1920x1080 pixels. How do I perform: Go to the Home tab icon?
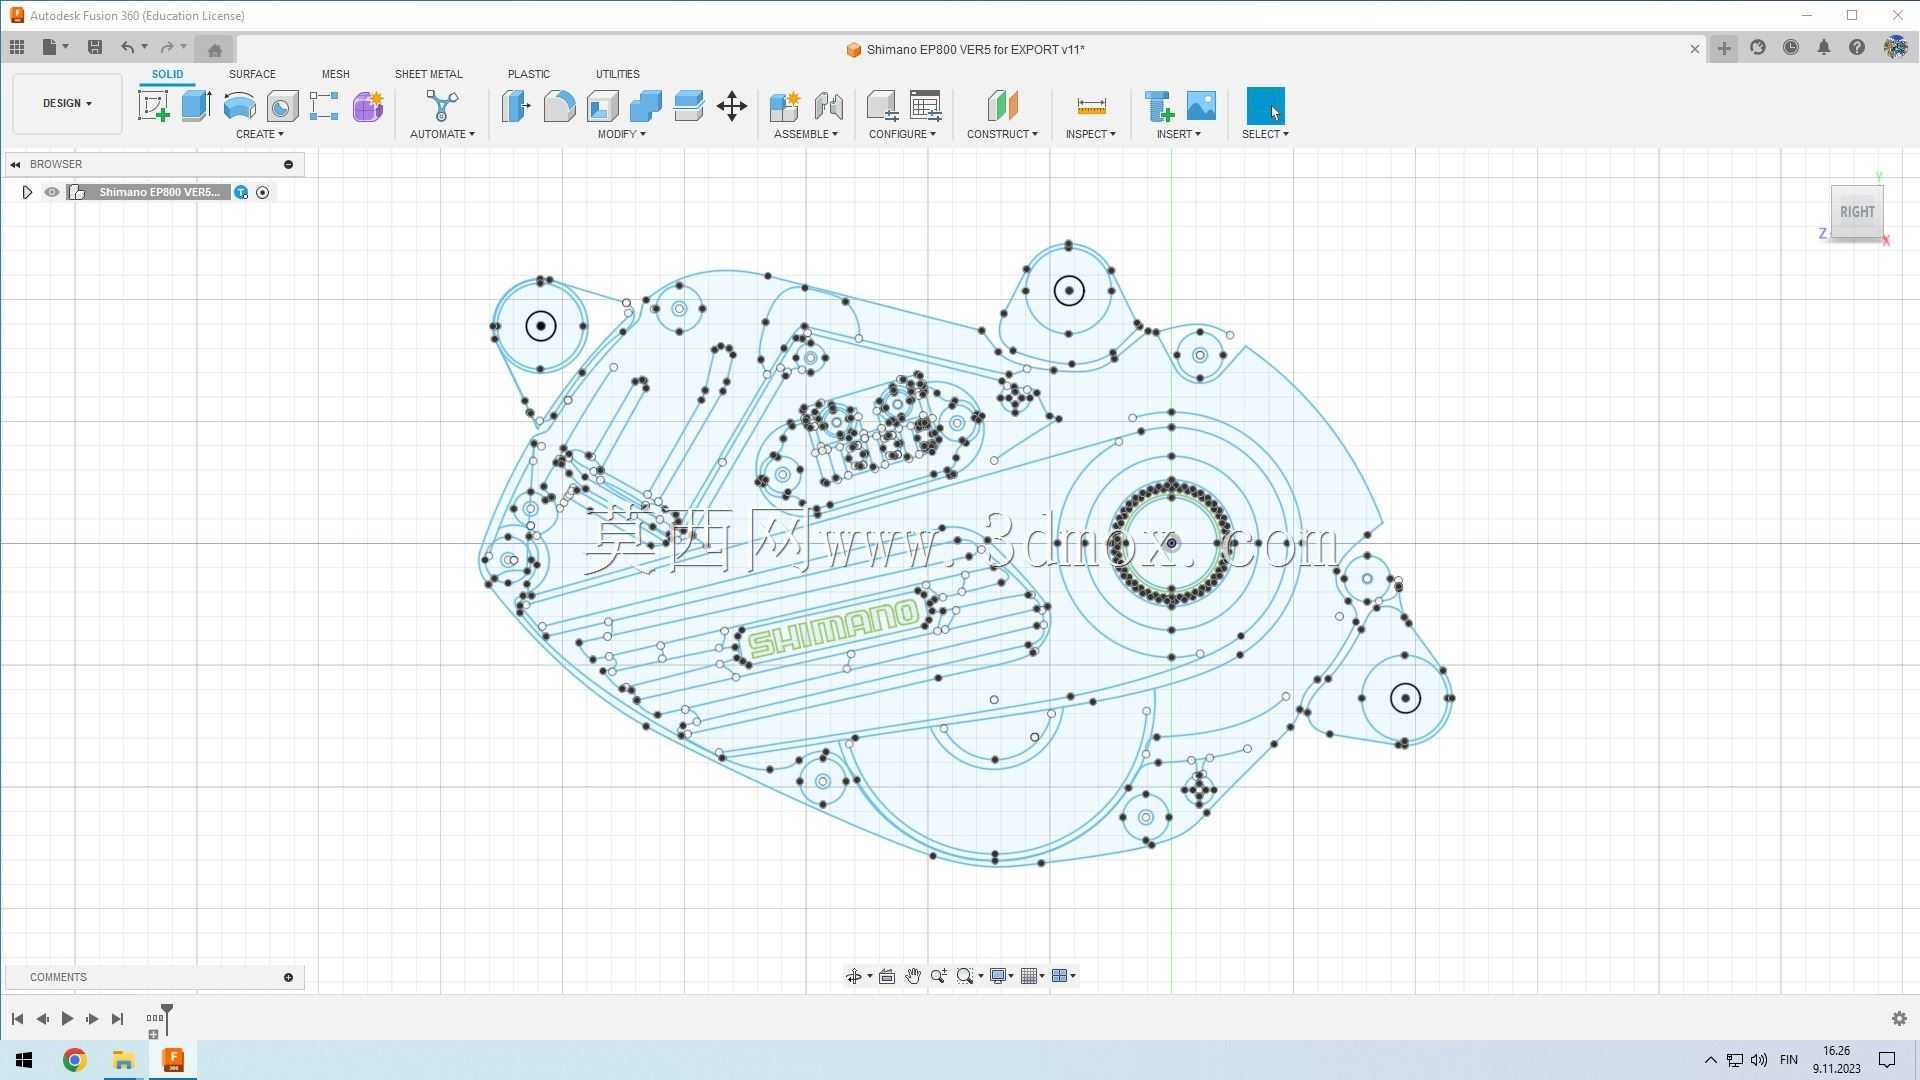pyautogui.click(x=214, y=49)
